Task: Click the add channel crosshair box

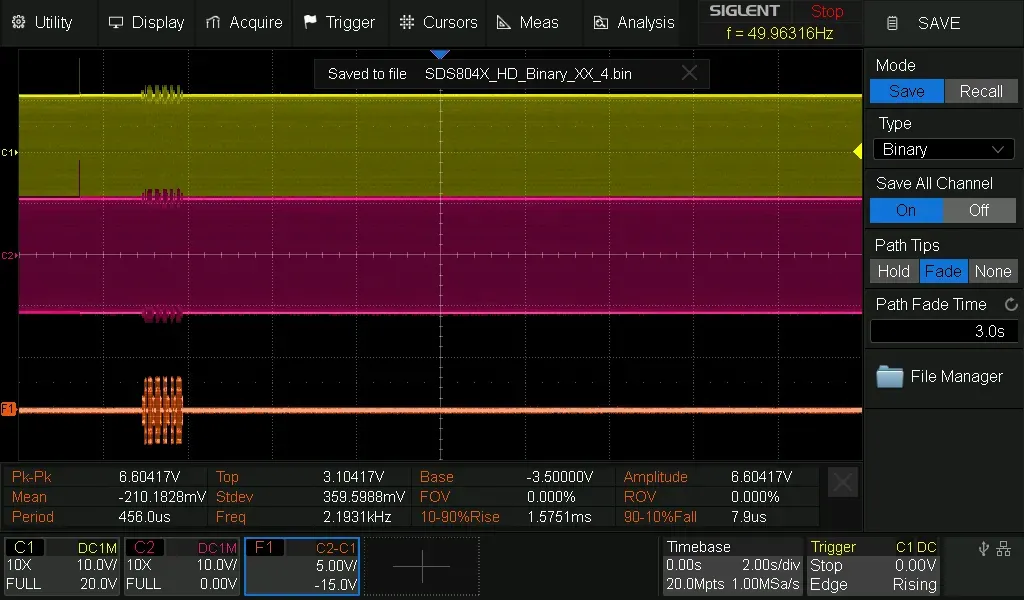Action: coord(421,566)
